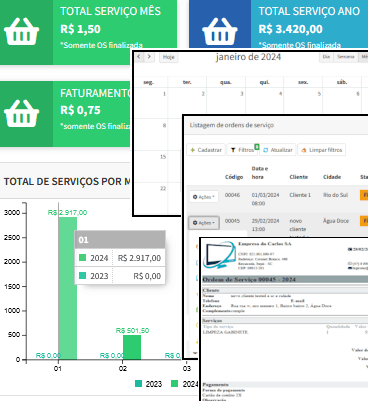The image size is (368, 401).
Task: Toggle the 2024 series in chart legend
Action: pyautogui.click(x=185, y=384)
